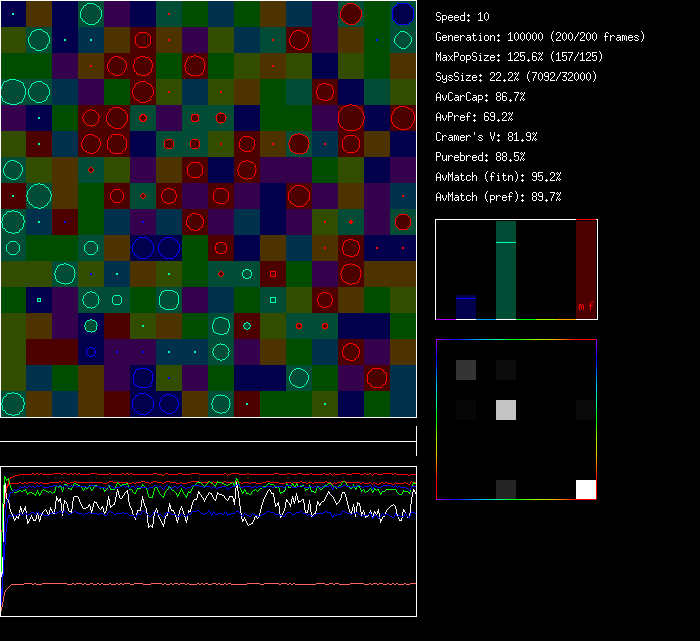Click the Purebred percentage label
700x641 pixels.
pyautogui.click(x=480, y=157)
